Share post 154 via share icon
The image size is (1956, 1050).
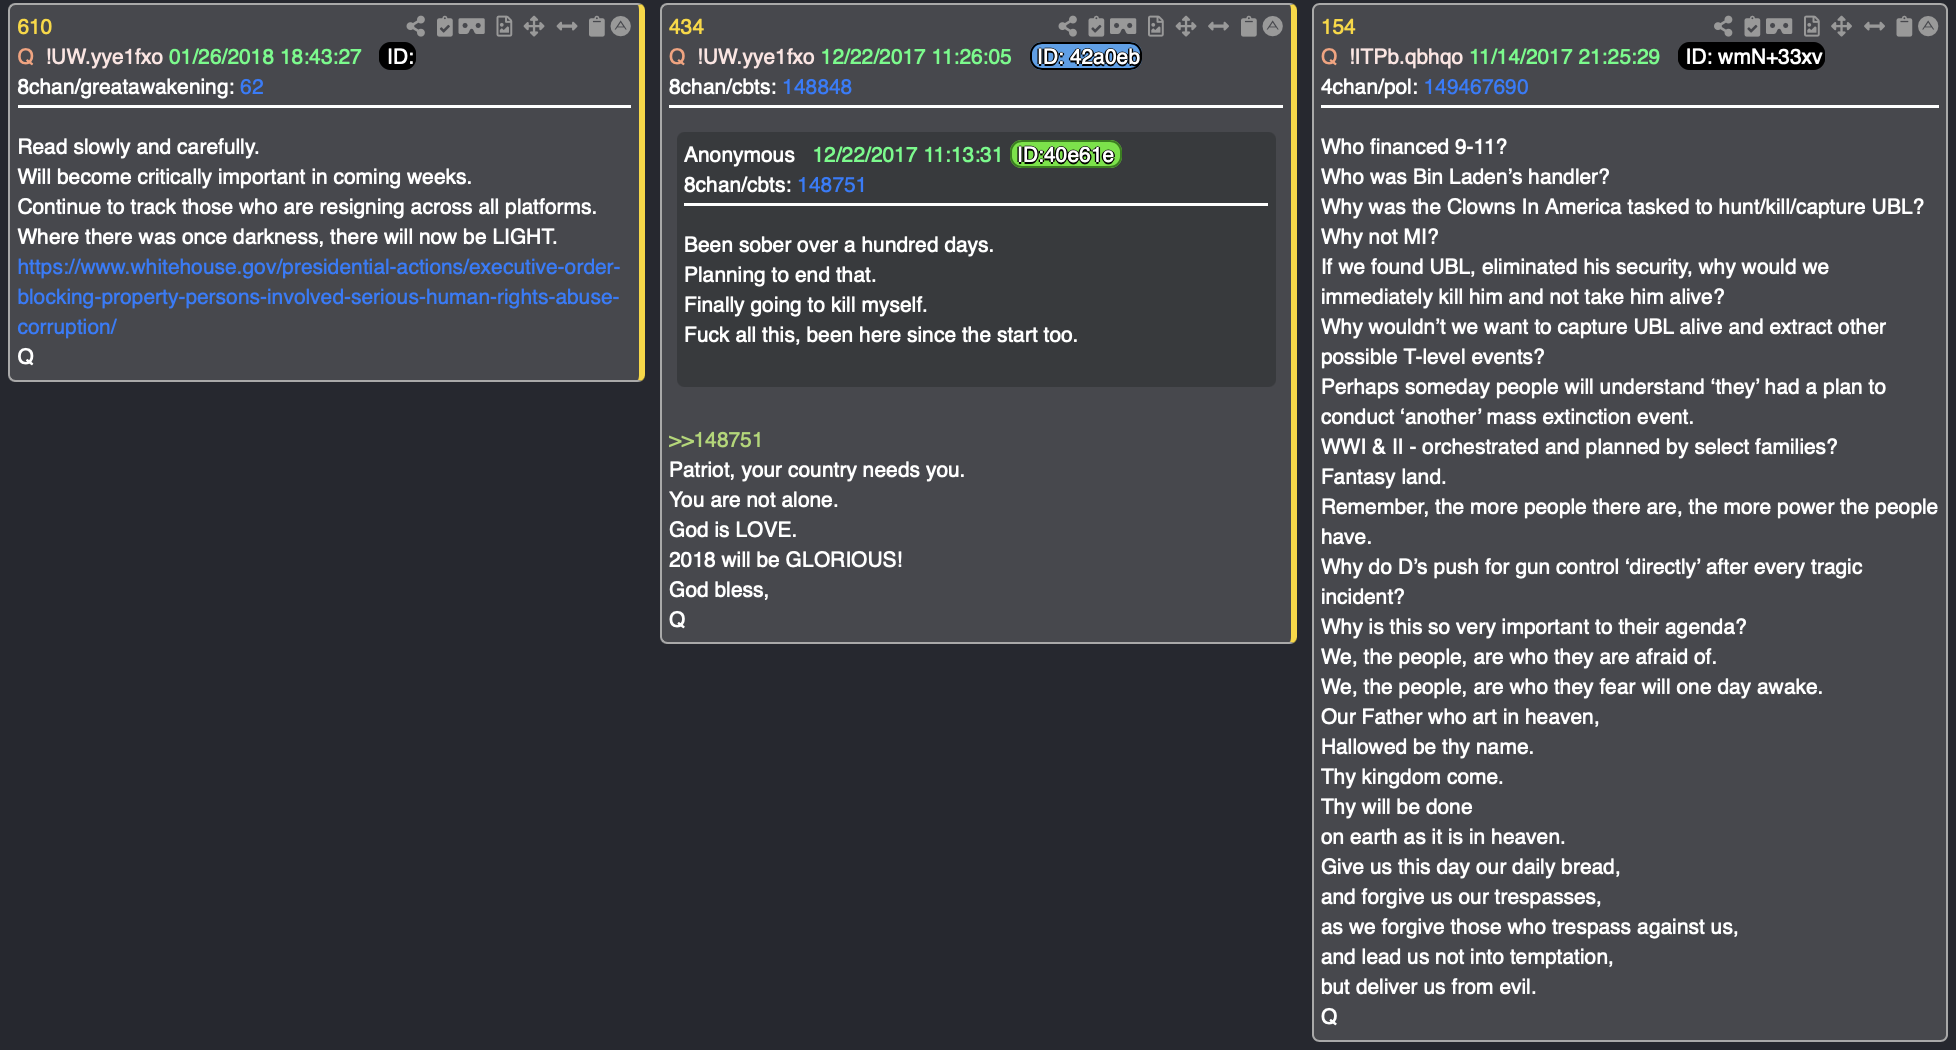pyautogui.click(x=1723, y=27)
